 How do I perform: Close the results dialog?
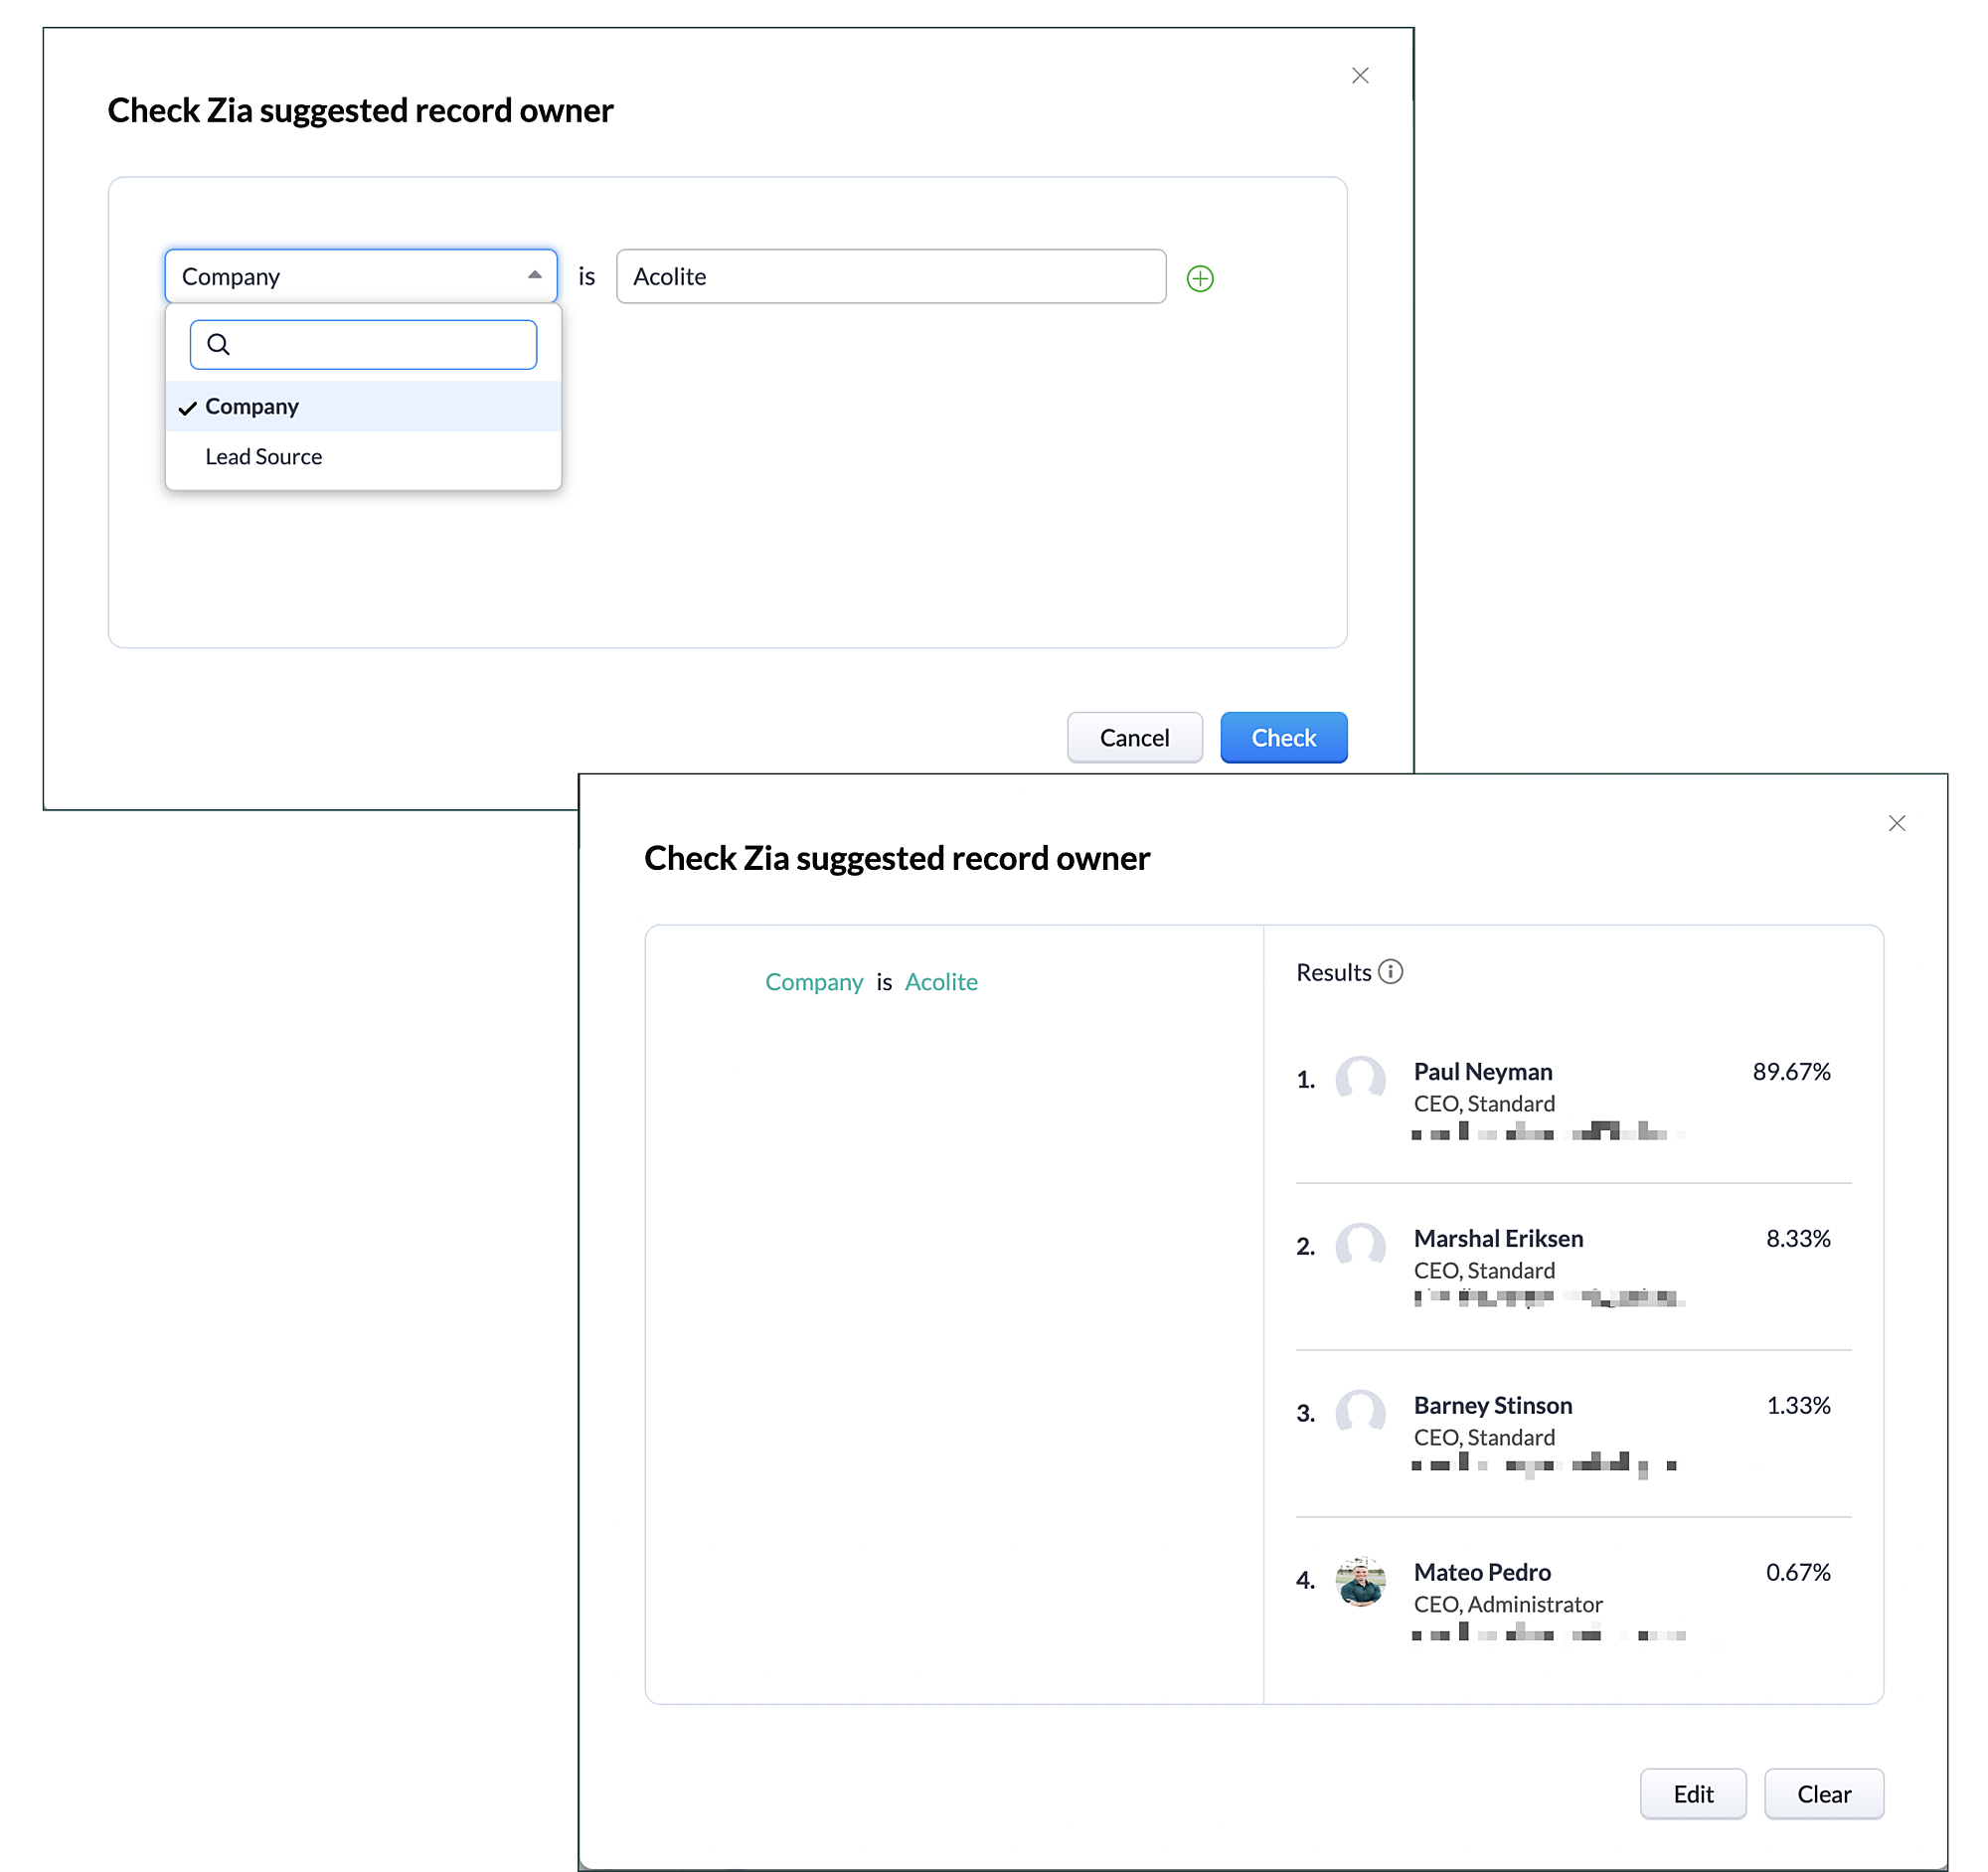[x=1896, y=822]
